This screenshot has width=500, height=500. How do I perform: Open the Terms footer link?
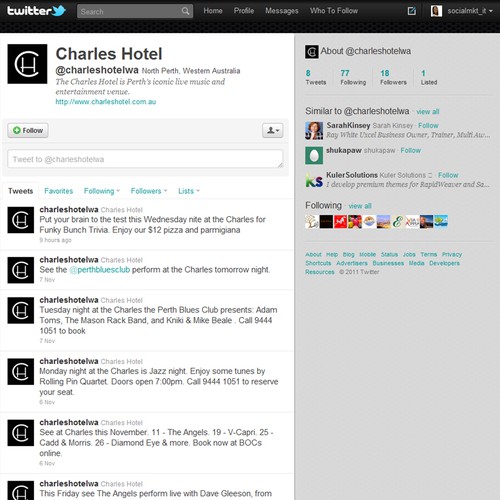428,254
